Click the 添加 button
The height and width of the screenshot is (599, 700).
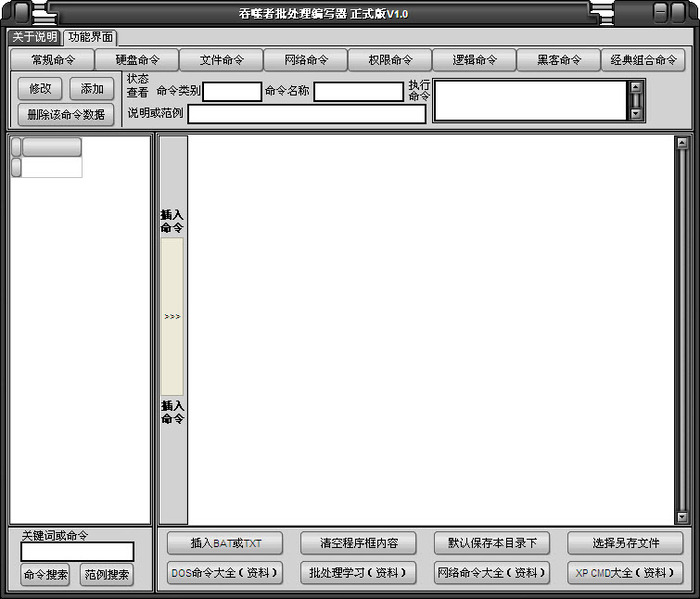point(92,89)
